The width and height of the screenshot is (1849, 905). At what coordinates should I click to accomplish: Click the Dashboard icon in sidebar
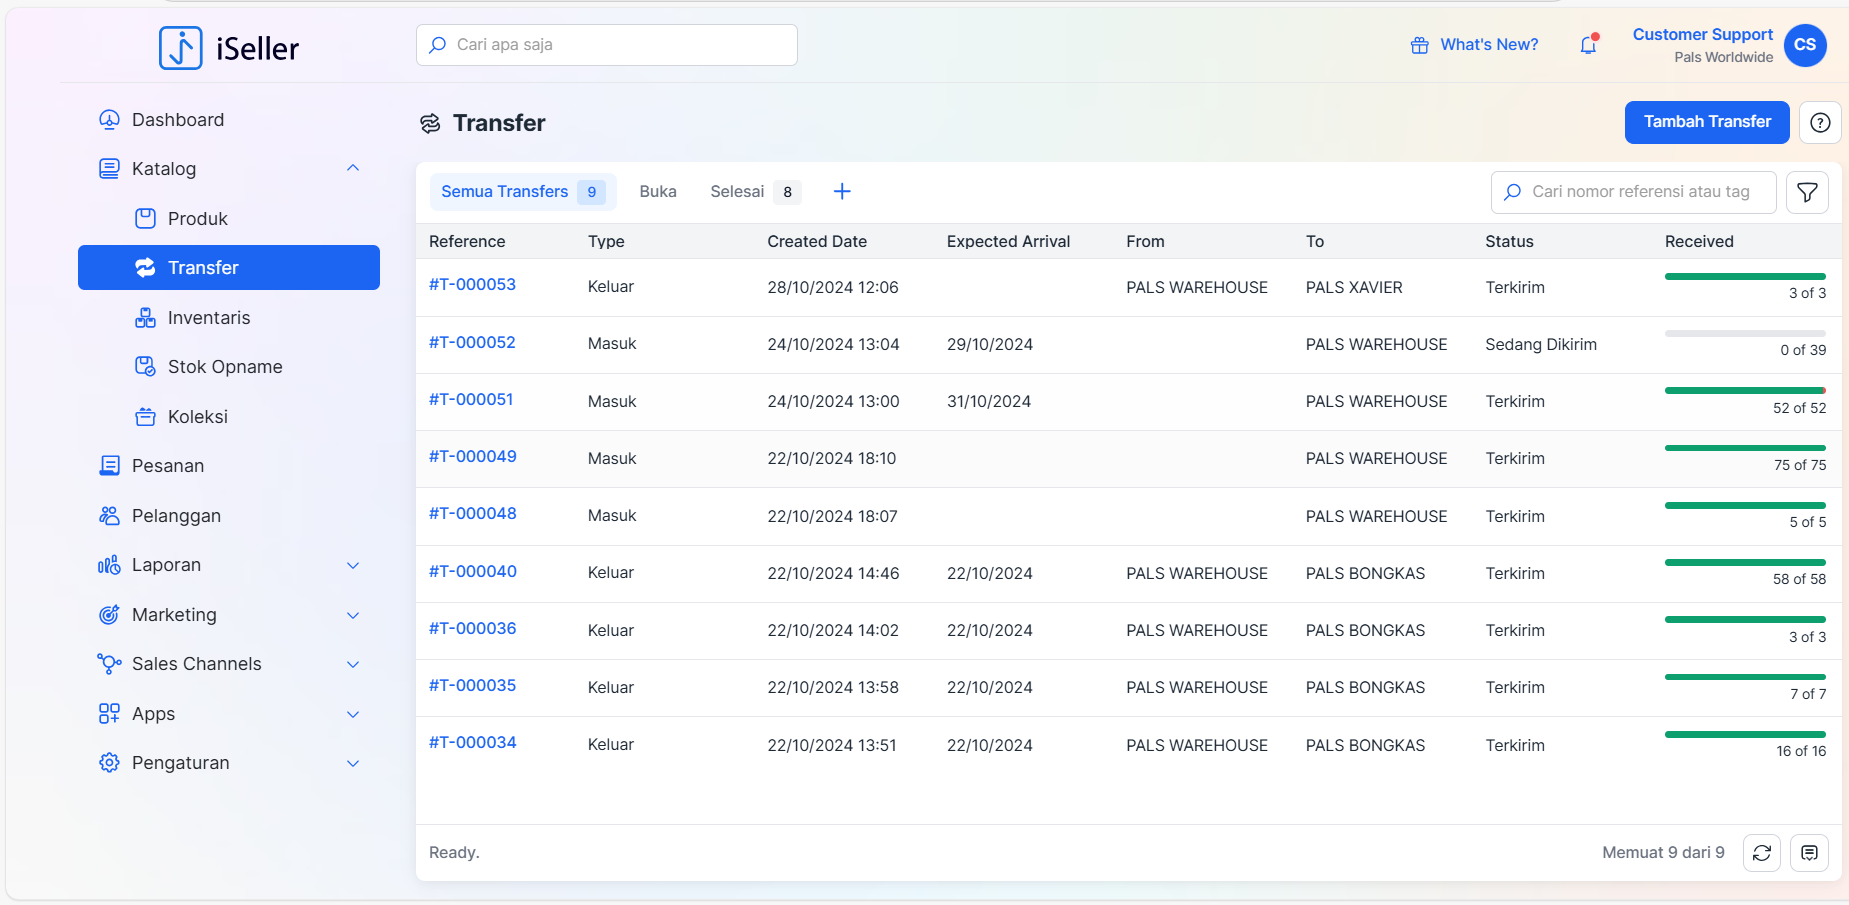(109, 120)
